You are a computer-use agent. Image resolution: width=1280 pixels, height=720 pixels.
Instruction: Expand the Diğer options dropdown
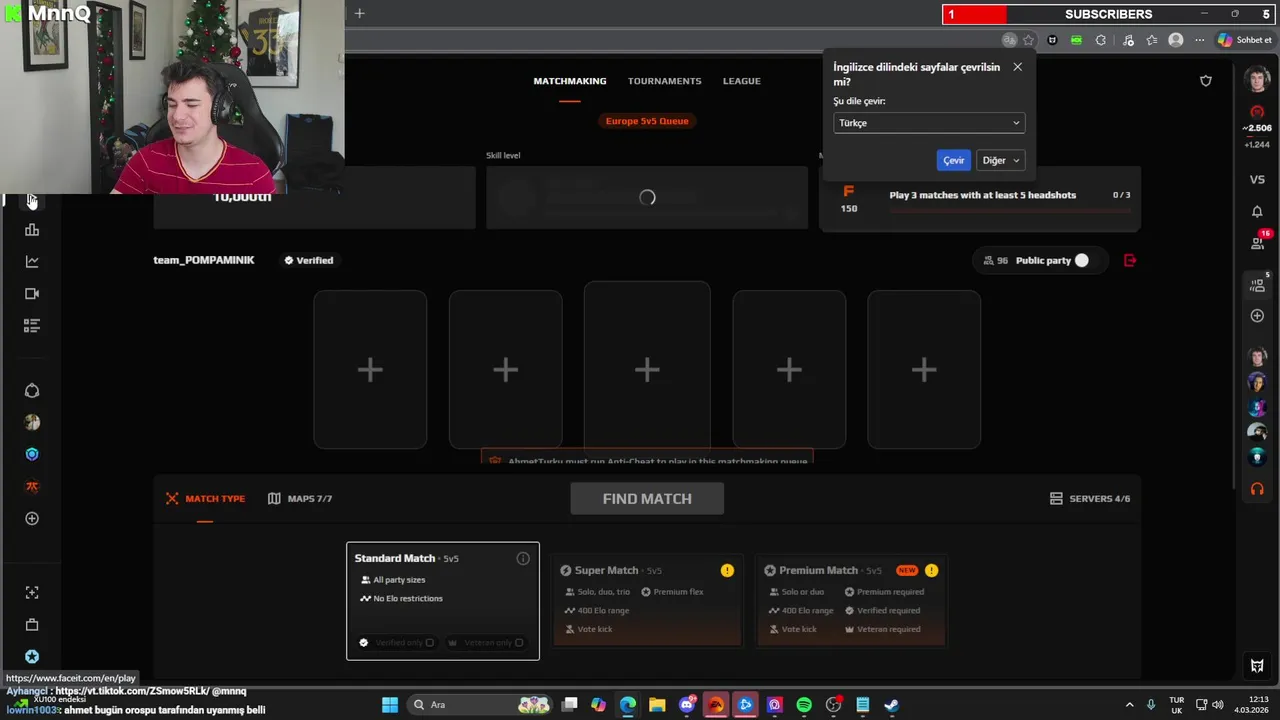click(1001, 160)
